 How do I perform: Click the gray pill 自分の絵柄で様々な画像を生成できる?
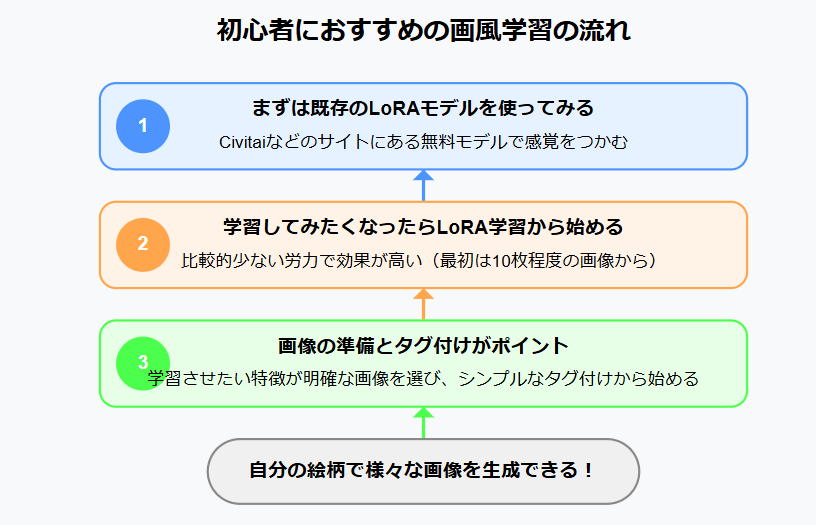[x=423, y=471]
